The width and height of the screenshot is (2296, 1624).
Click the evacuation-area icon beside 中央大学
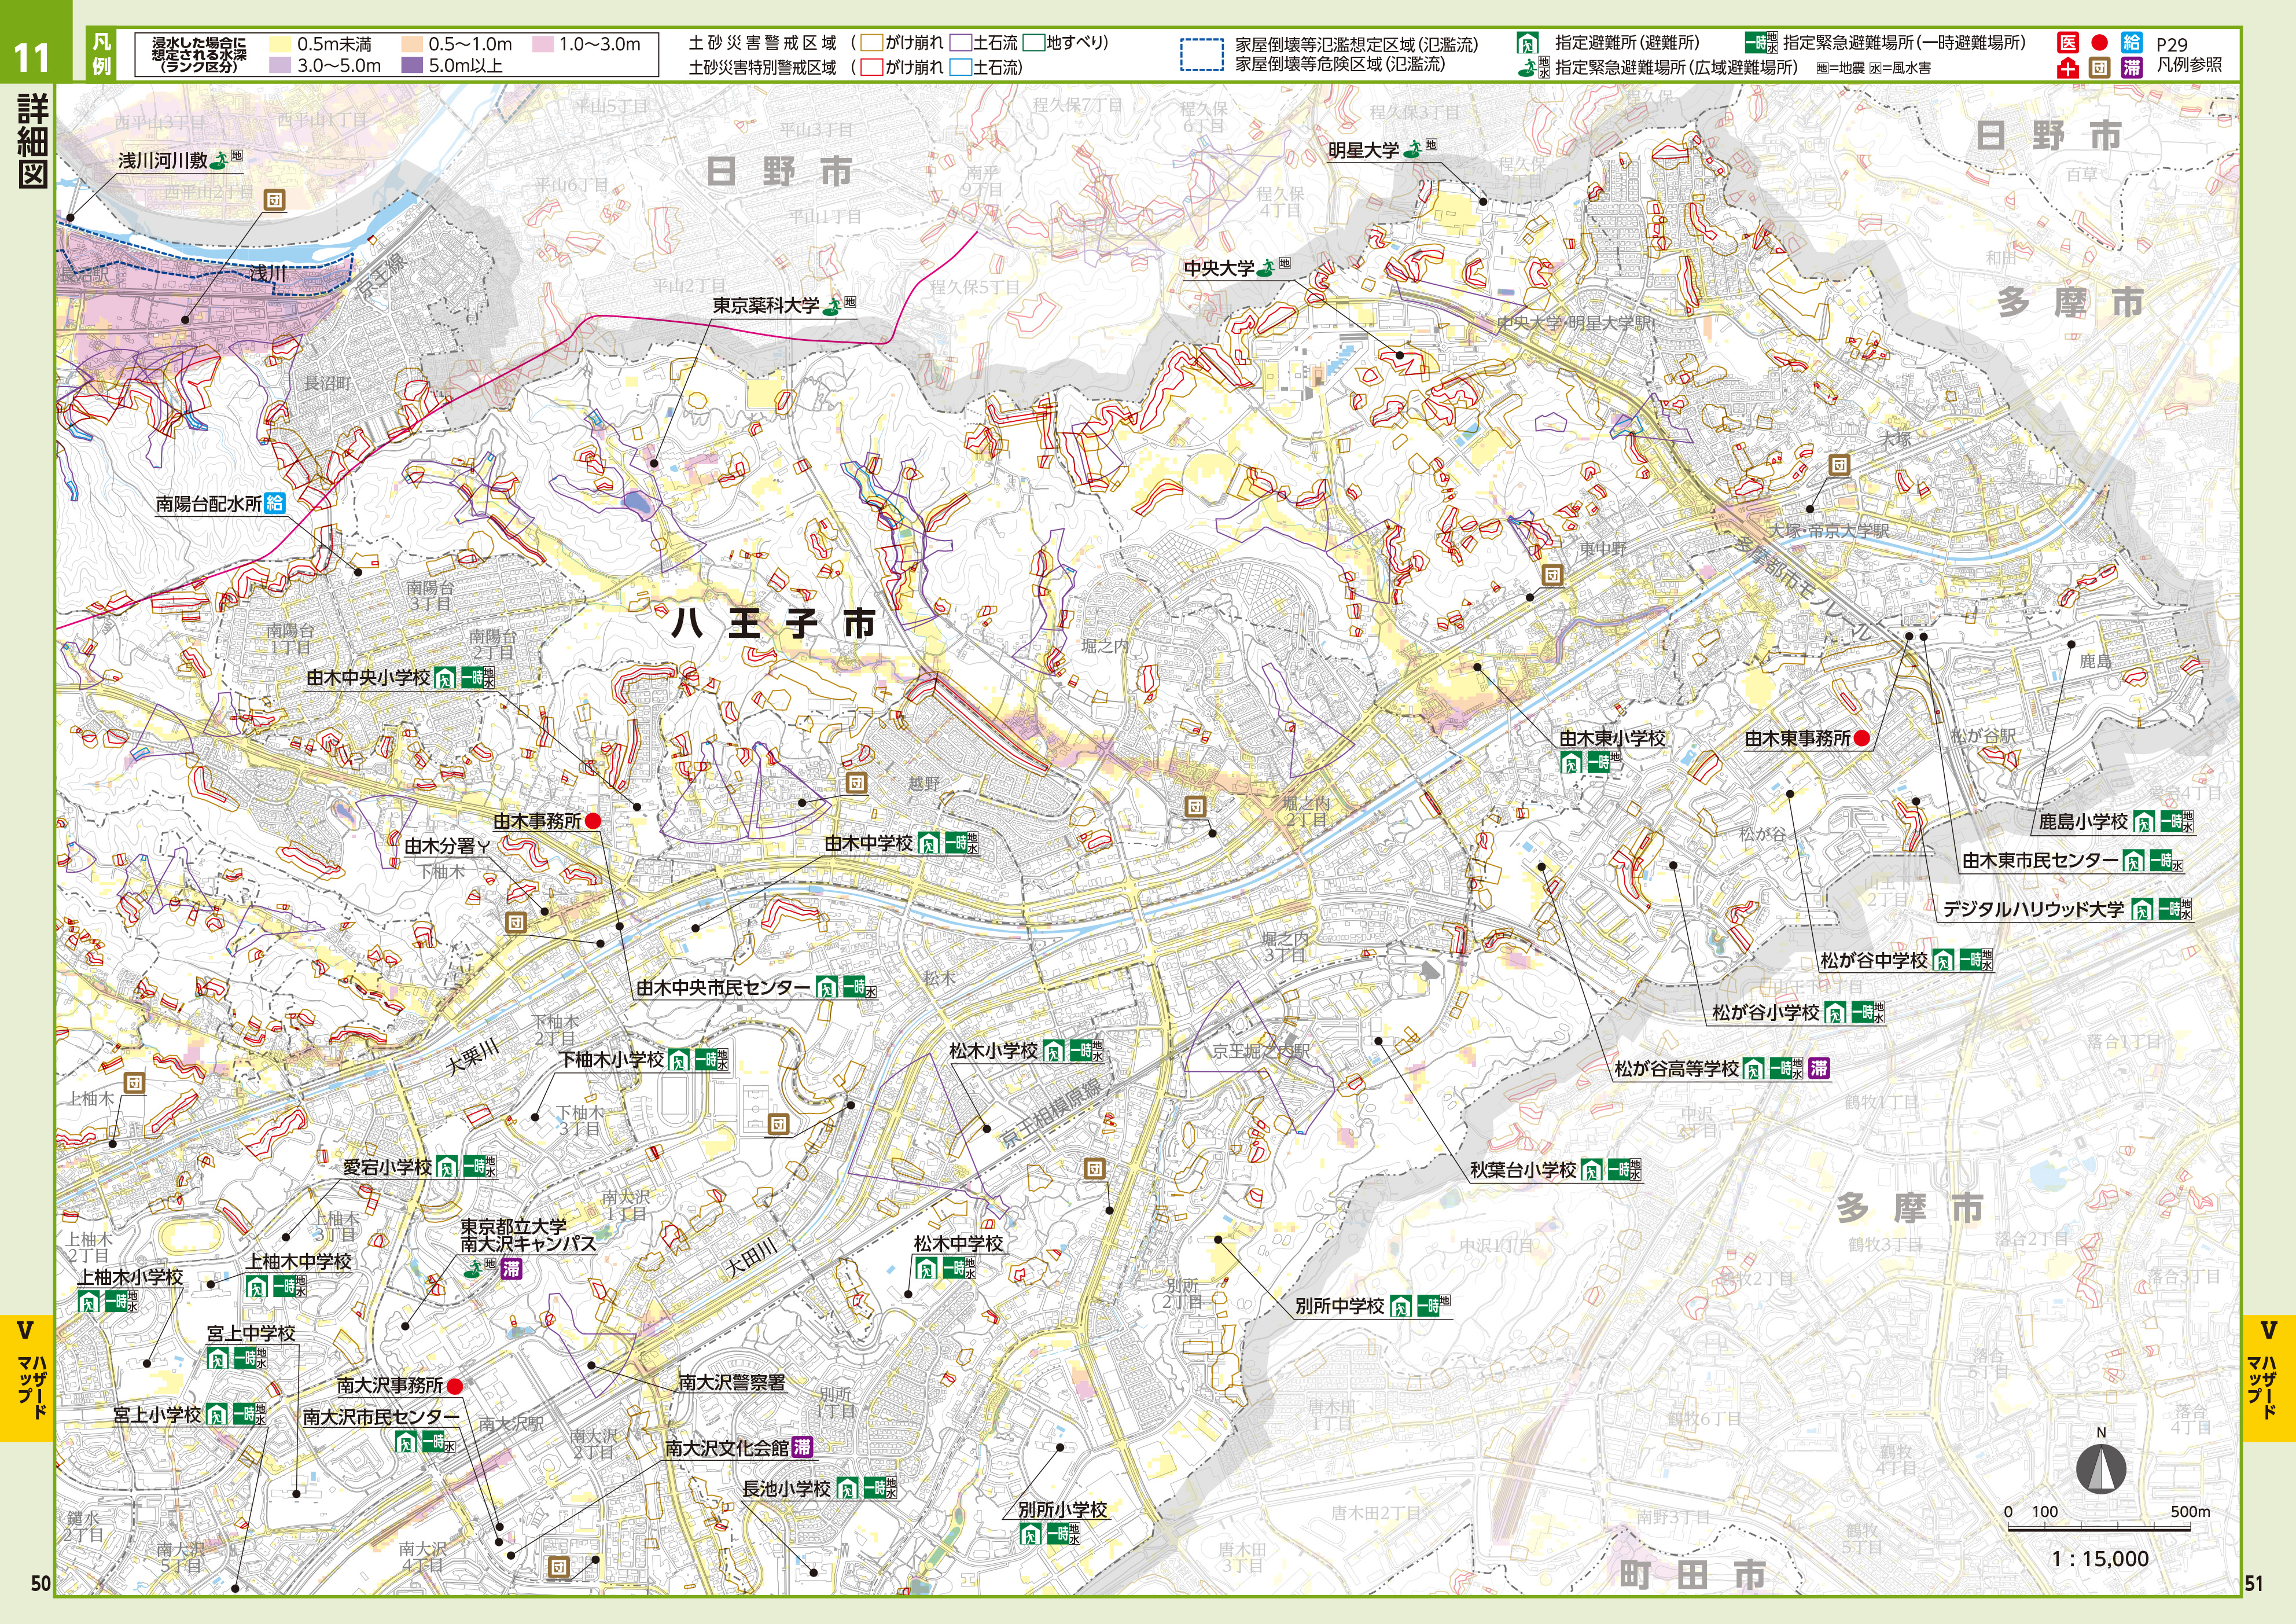pos(1267,267)
